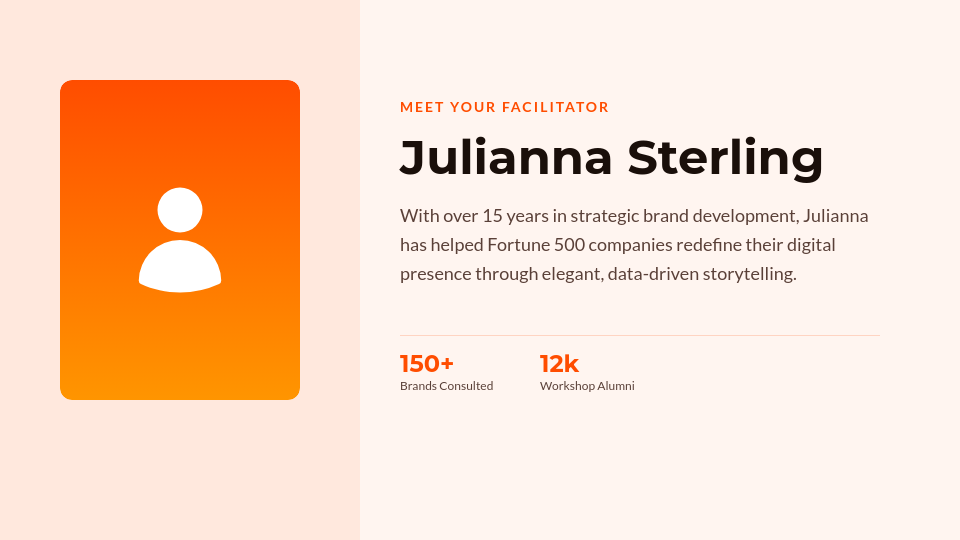
Task: Click the divider line above the stats
Action: pos(640,335)
